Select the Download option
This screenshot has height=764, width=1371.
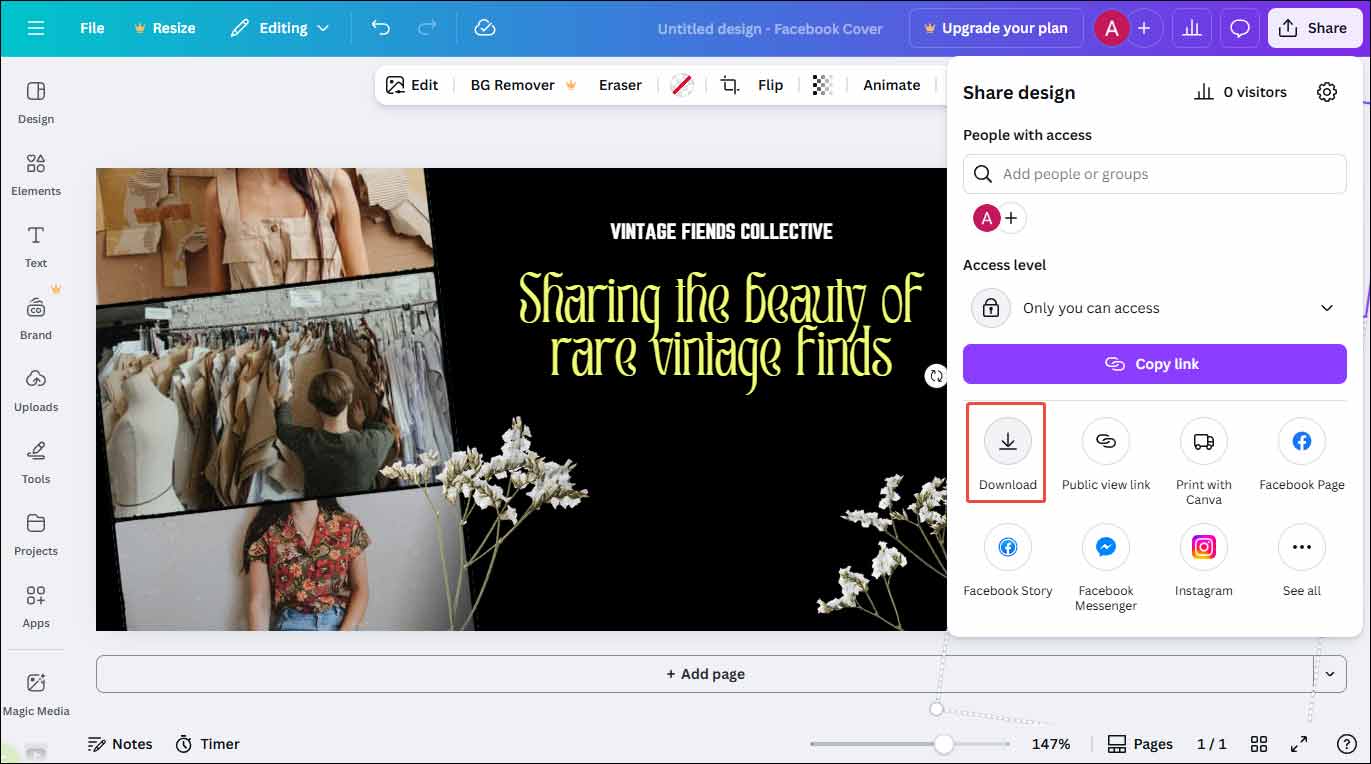[x=1006, y=452]
